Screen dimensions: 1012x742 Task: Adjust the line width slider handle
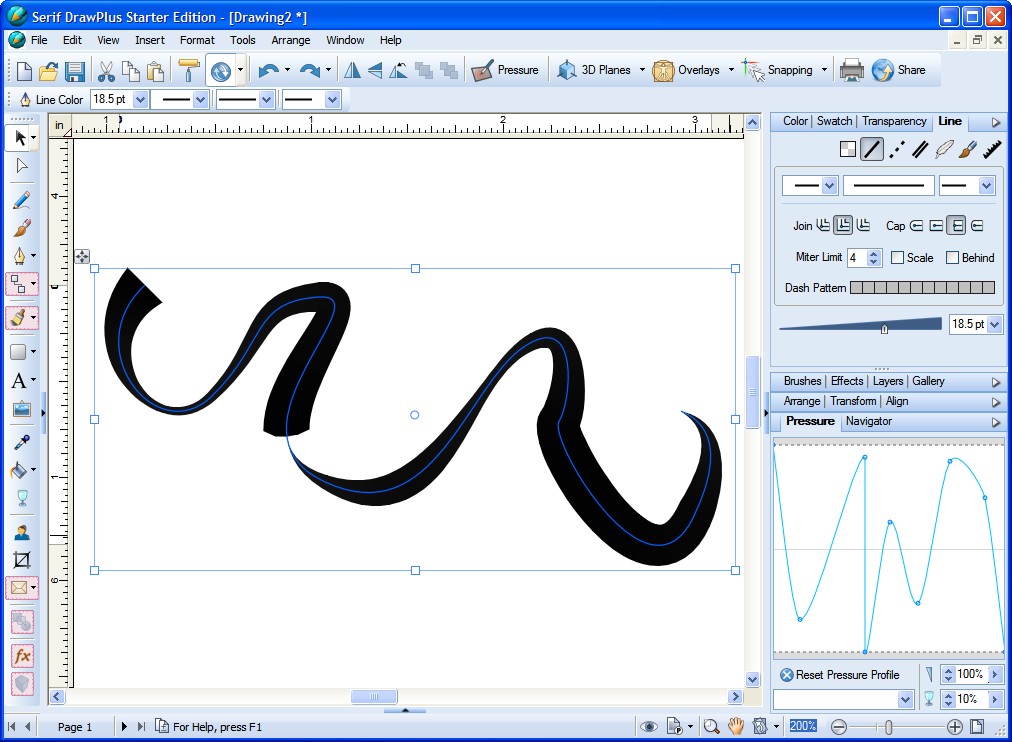(x=884, y=328)
